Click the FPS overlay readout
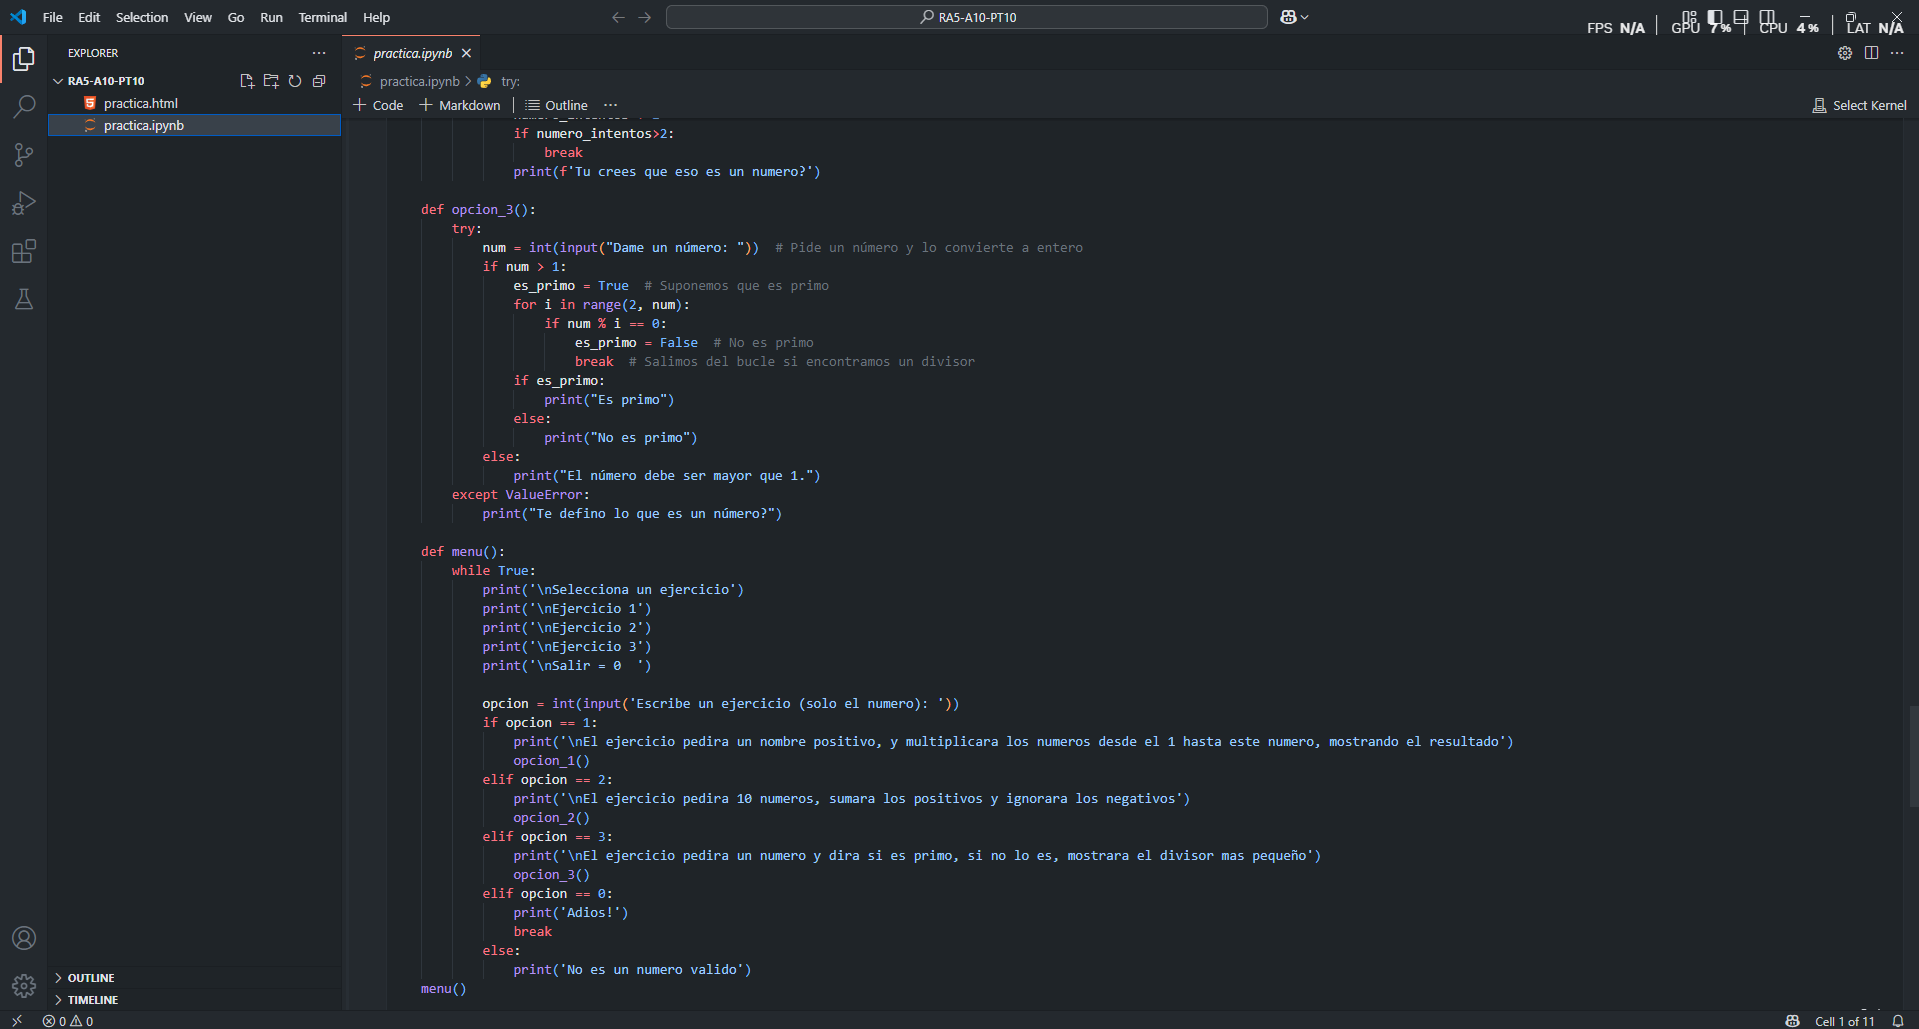The image size is (1919, 1029). pyautogui.click(x=1615, y=28)
